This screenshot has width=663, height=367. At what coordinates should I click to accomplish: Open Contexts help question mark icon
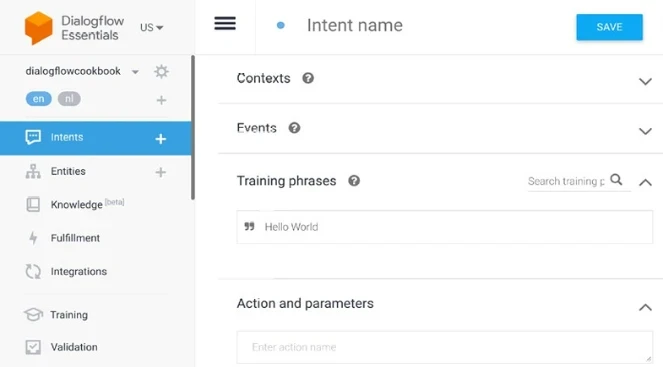(x=308, y=78)
